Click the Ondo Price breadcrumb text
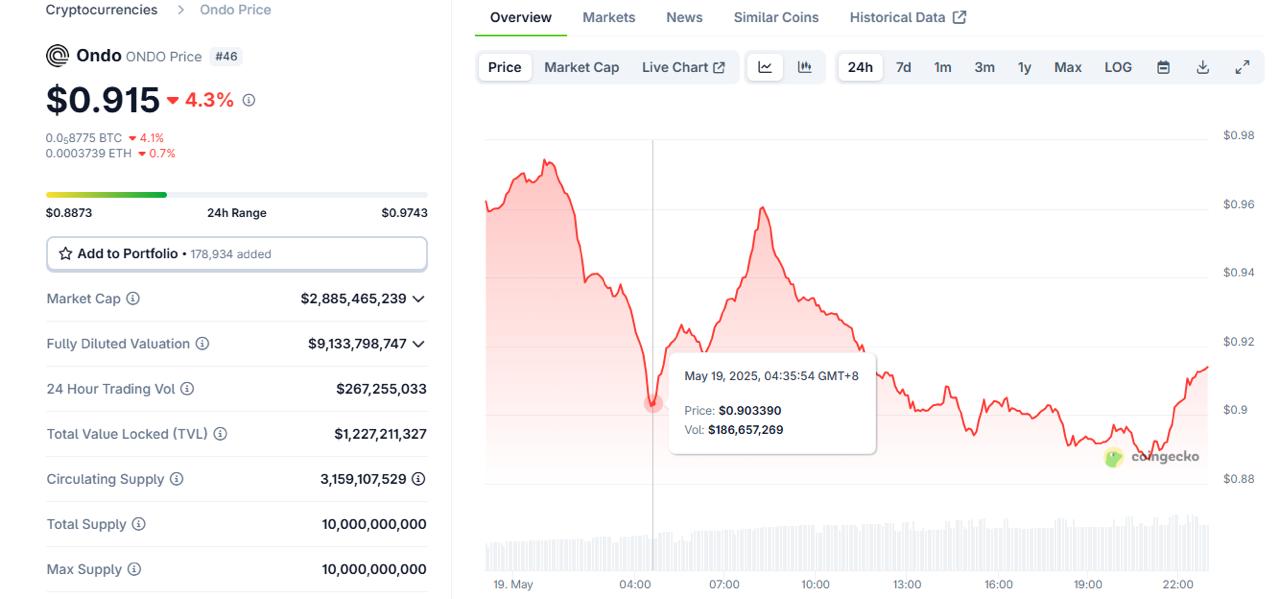Image resolution: width=1280 pixels, height=599 pixels. click(x=235, y=9)
